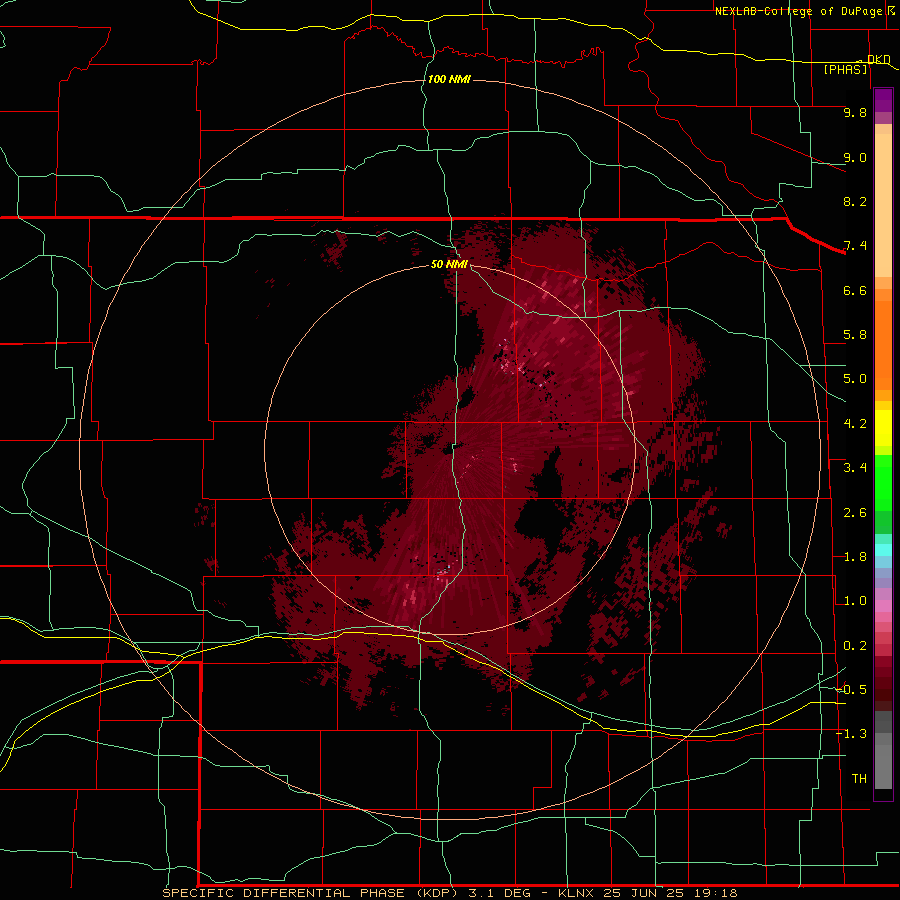Click the 0.2 scale value

click(x=855, y=646)
